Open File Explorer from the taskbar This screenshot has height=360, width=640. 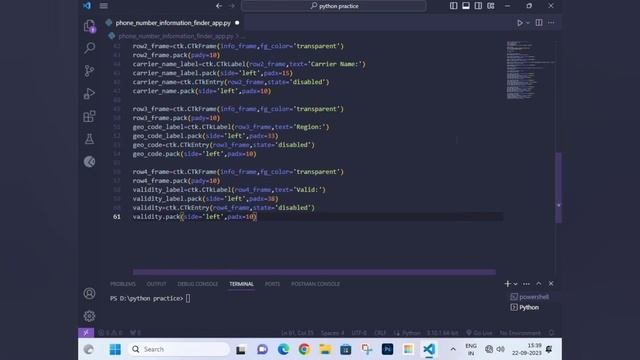pyautogui.click(x=325, y=349)
